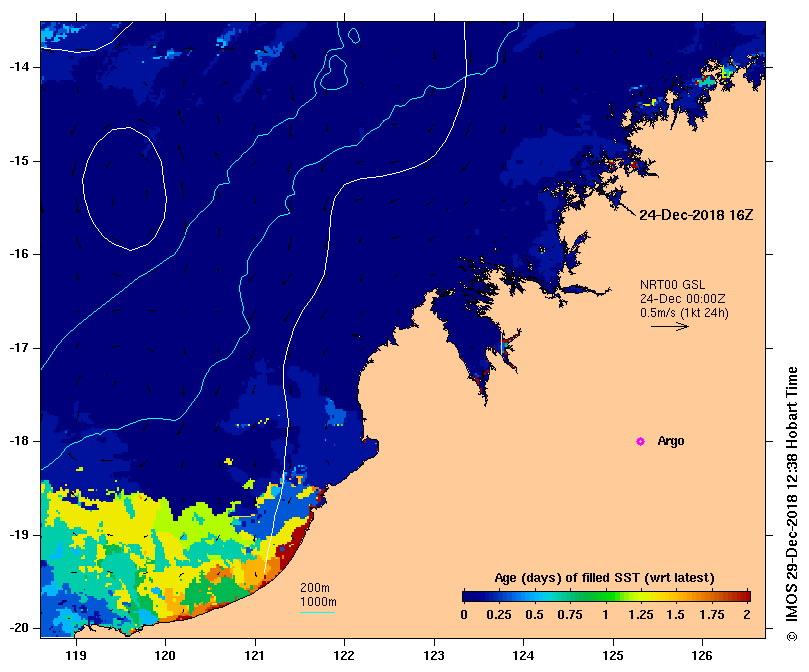Screen dimensions: 809x672
Task: Click the velocity scale arrow in legend
Action: point(670,326)
